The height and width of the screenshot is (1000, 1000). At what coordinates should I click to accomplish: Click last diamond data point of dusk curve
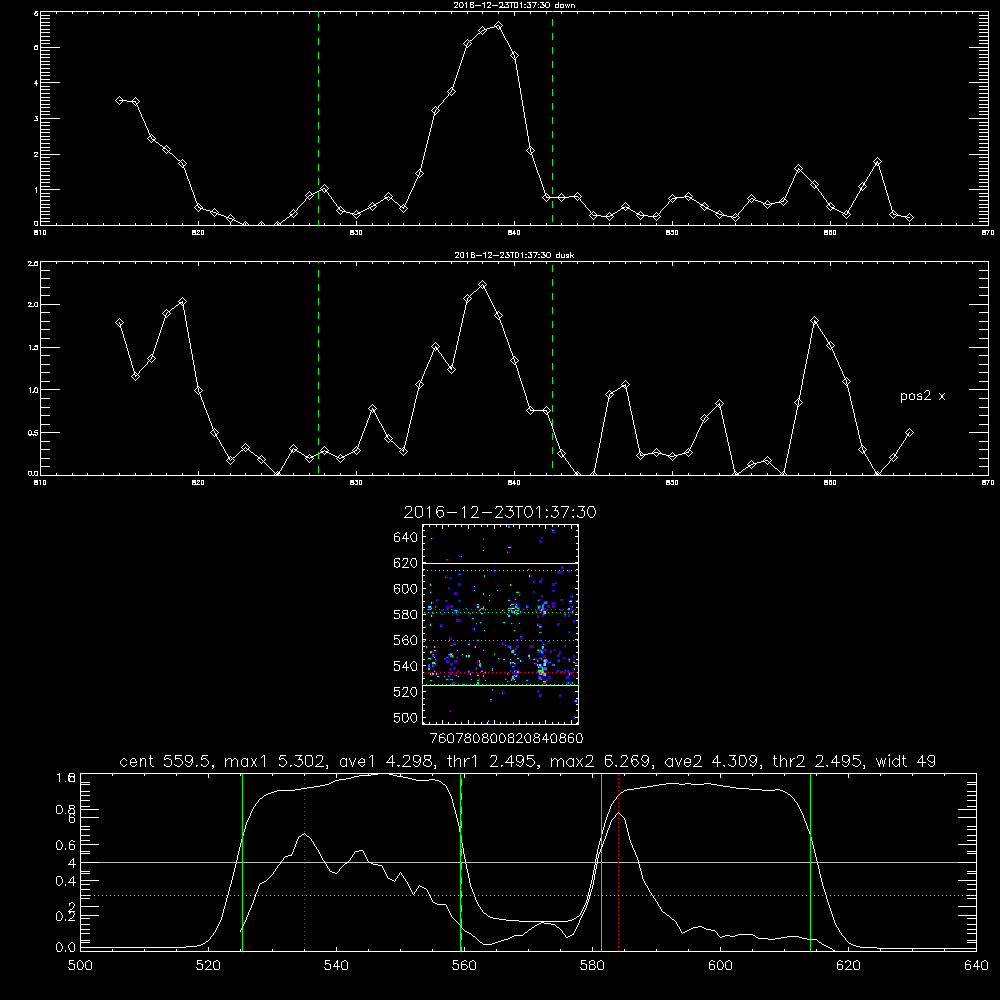pos(909,432)
